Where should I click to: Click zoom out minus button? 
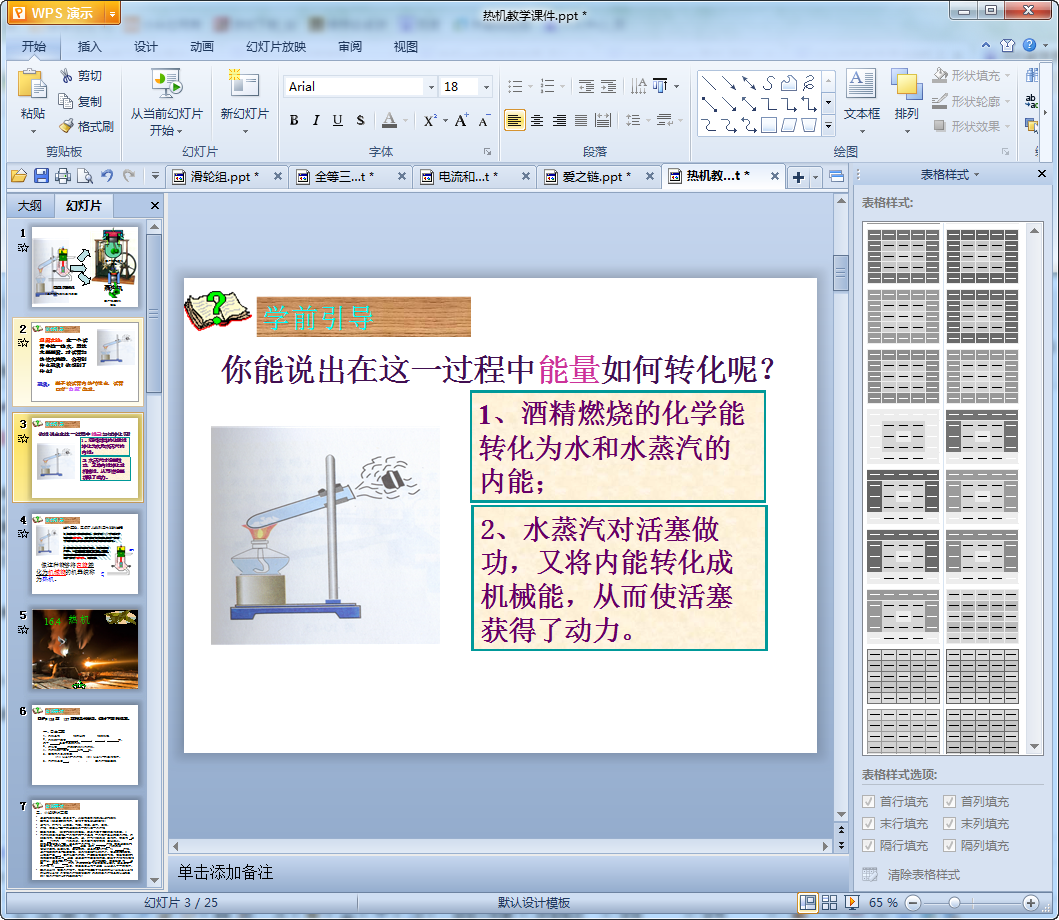(912, 902)
